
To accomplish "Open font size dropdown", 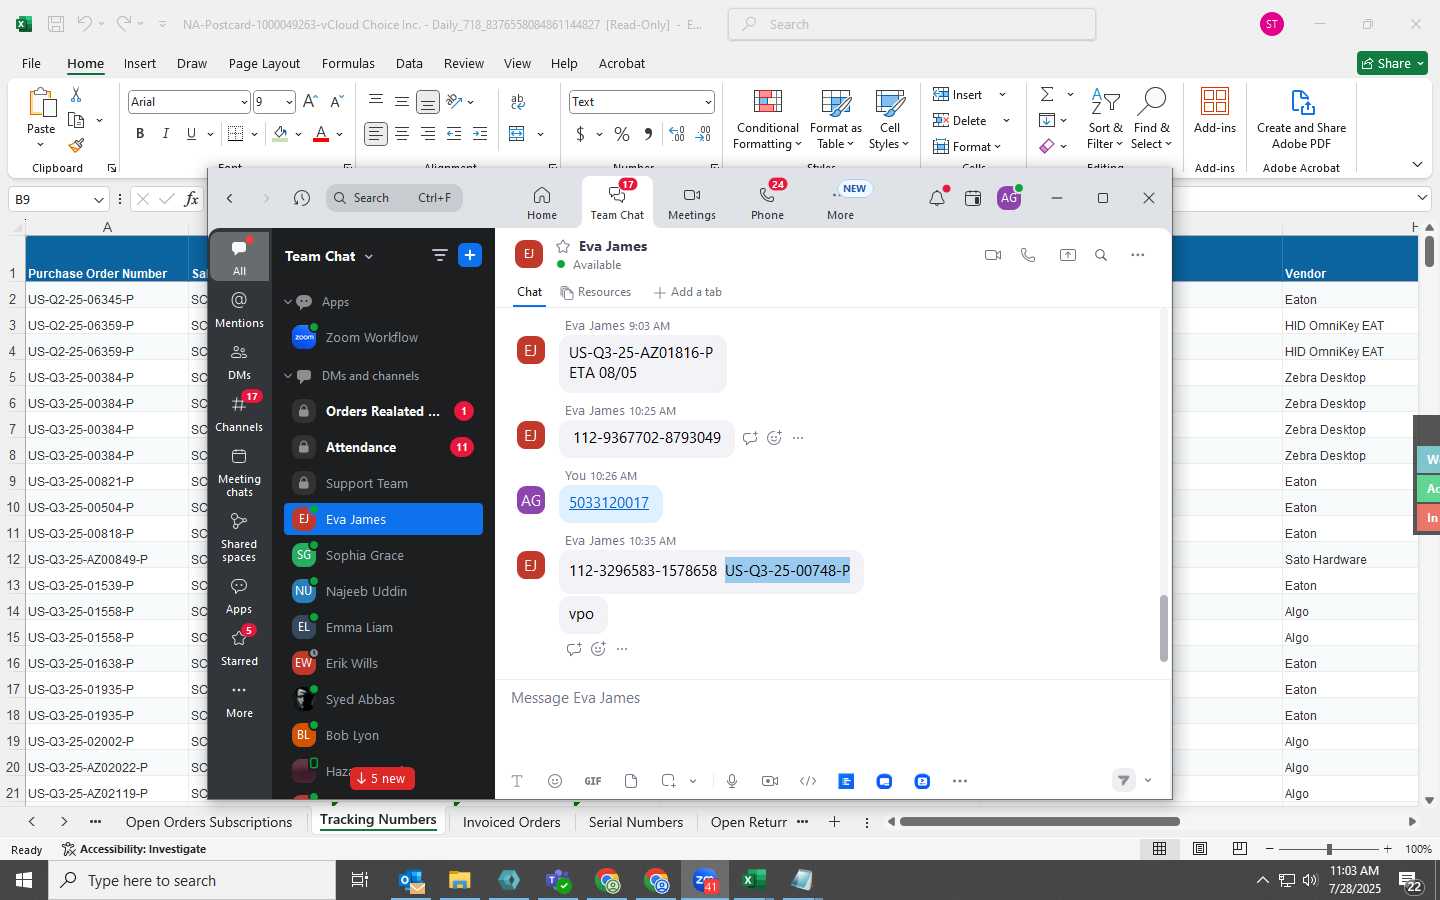I will pyautogui.click(x=289, y=102).
